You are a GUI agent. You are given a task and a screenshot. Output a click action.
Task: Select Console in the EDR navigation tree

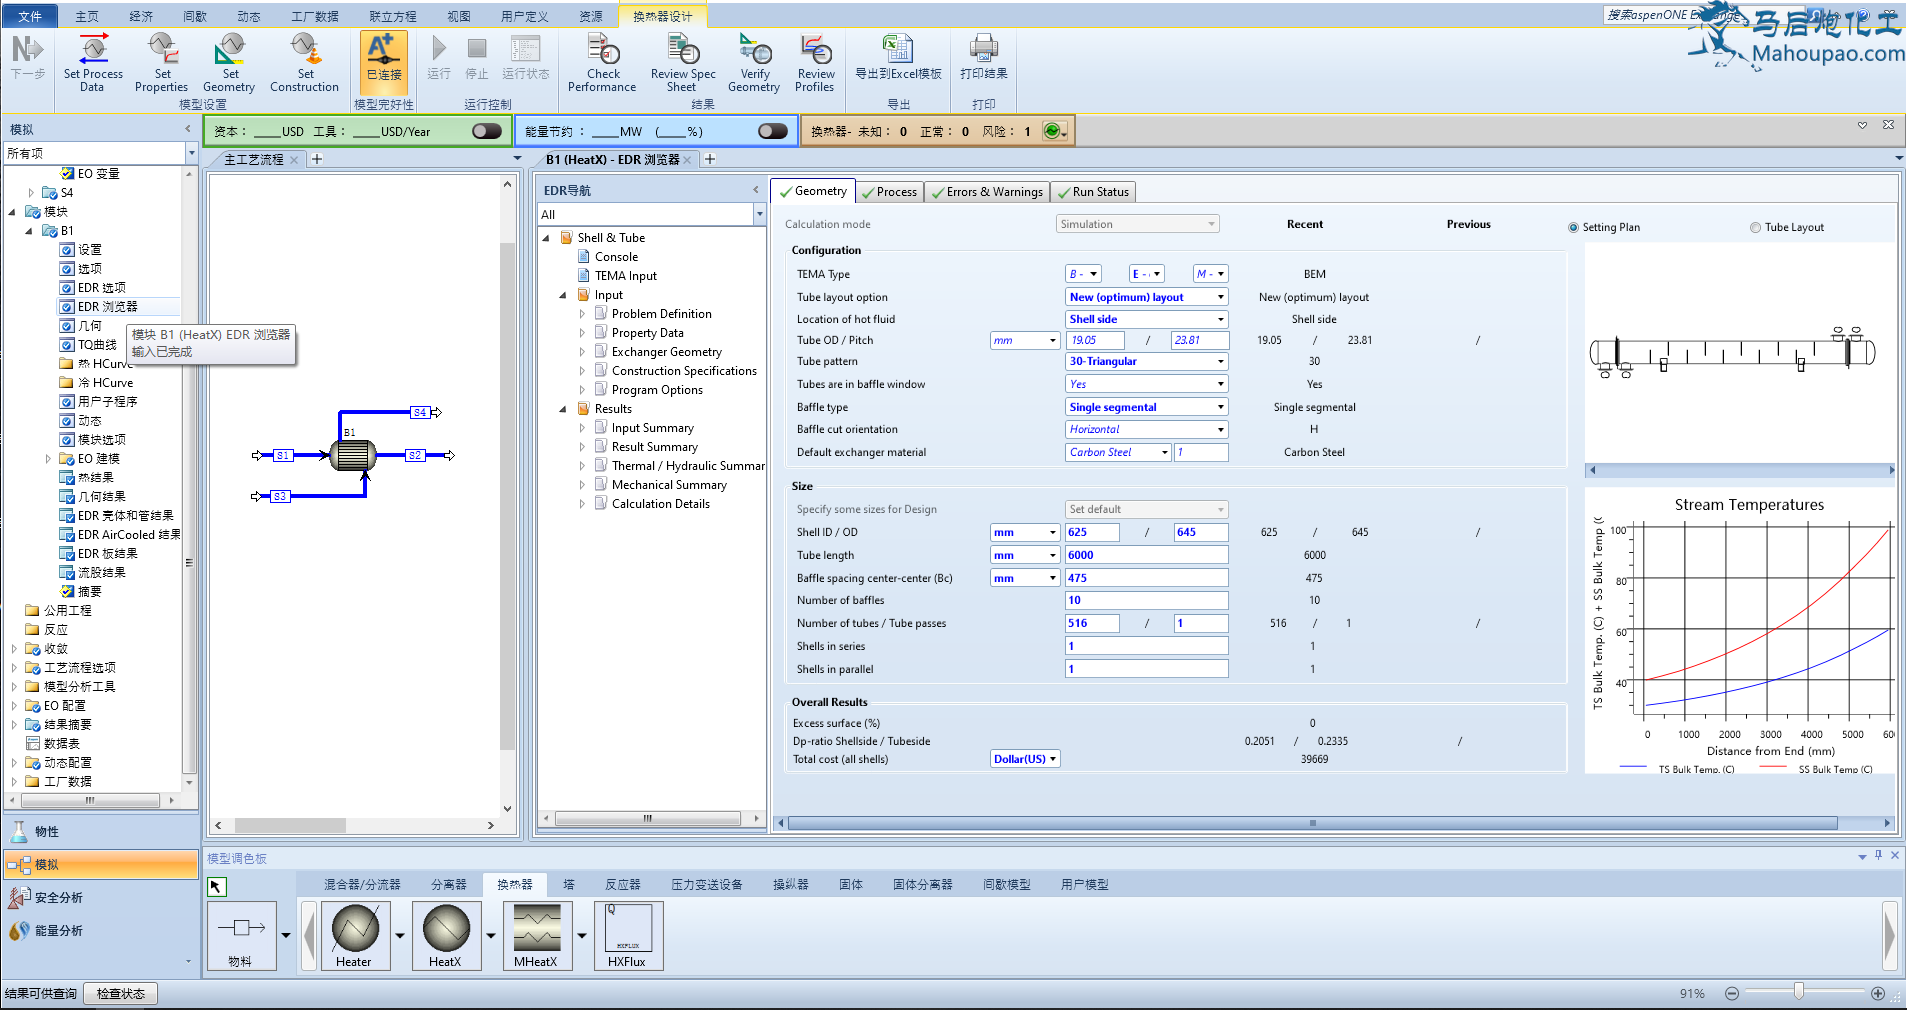point(616,257)
